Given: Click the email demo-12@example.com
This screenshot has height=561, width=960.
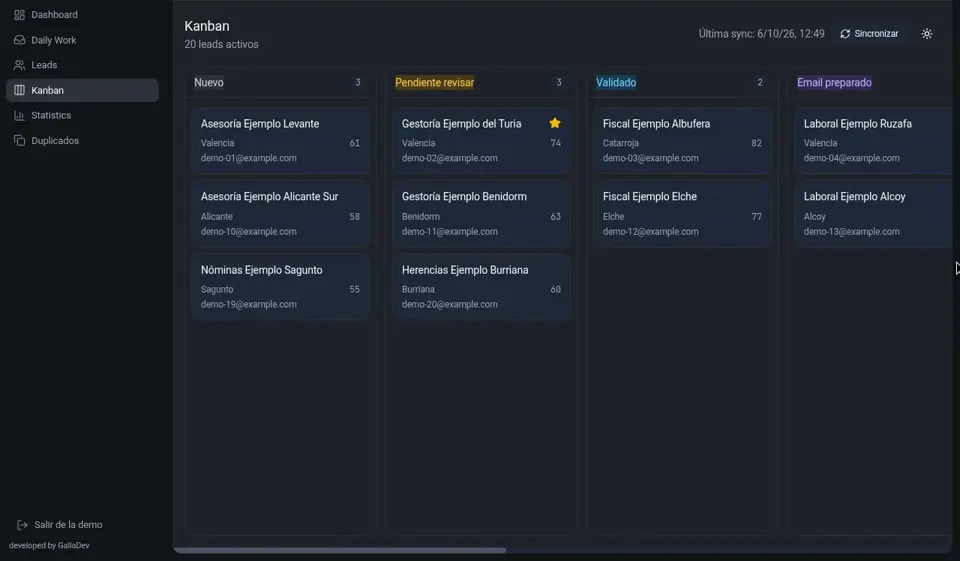Looking at the screenshot, I should [650, 232].
